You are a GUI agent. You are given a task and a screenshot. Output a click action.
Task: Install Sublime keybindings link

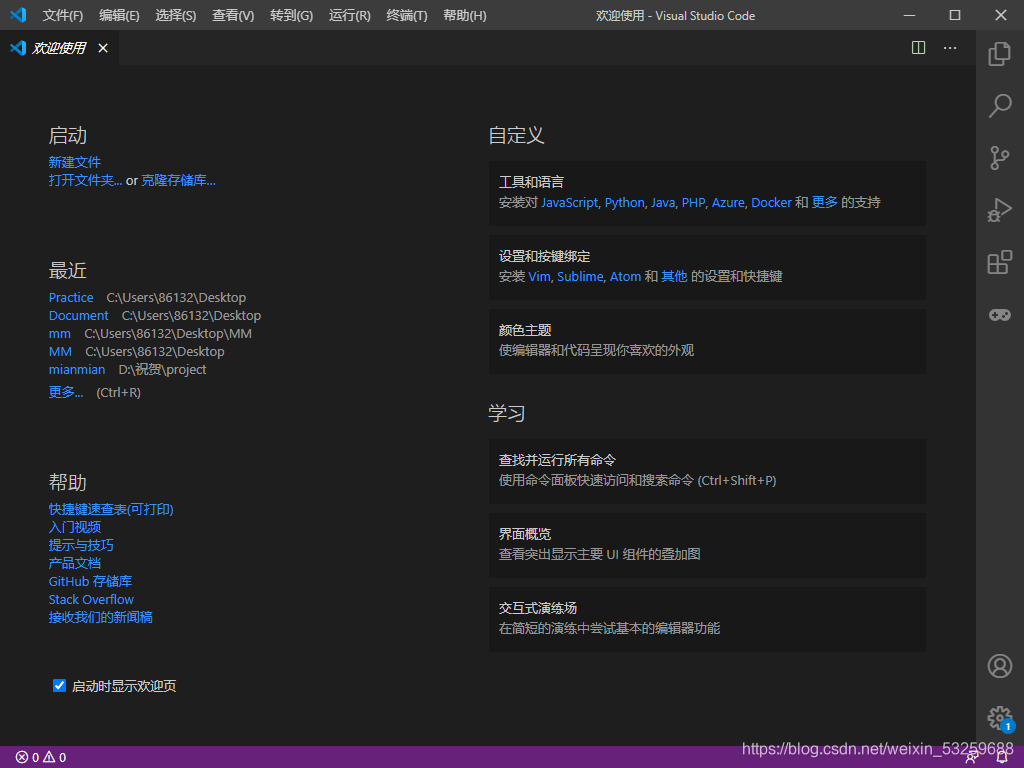[580, 276]
